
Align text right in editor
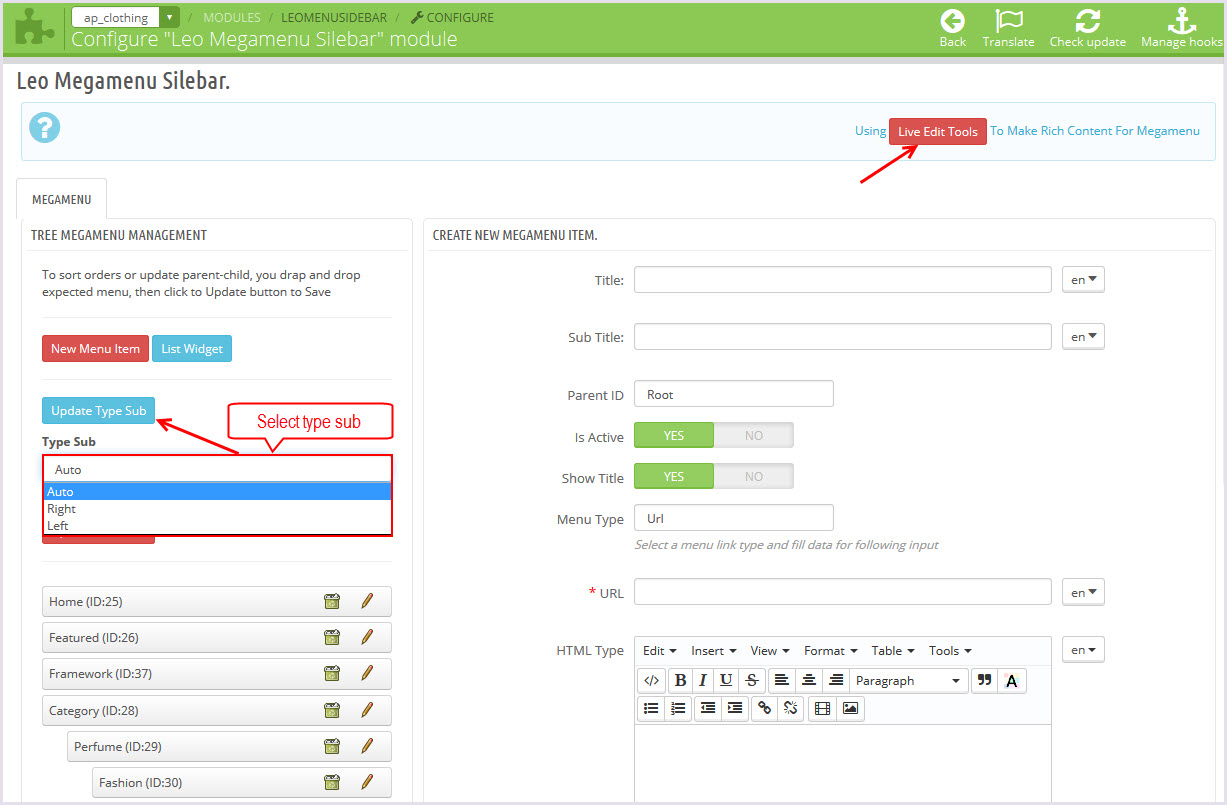(836, 680)
